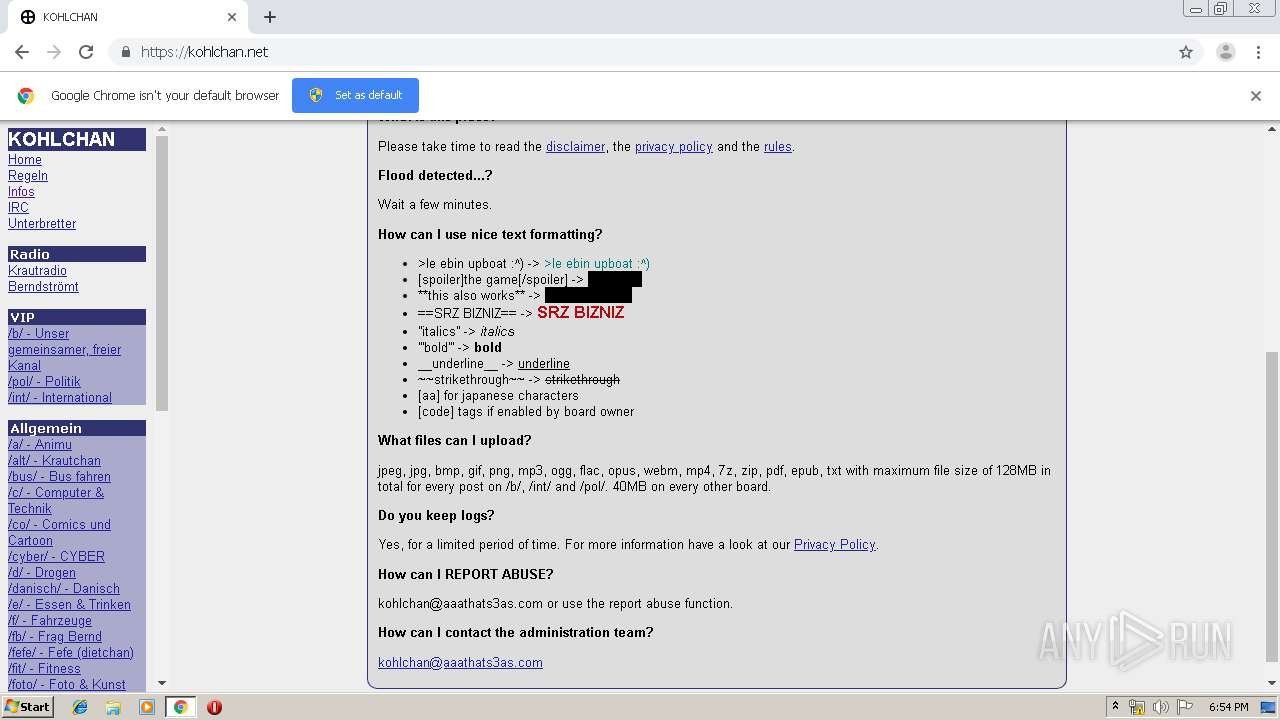Click the volume speaker tray icon

pos(1160,707)
